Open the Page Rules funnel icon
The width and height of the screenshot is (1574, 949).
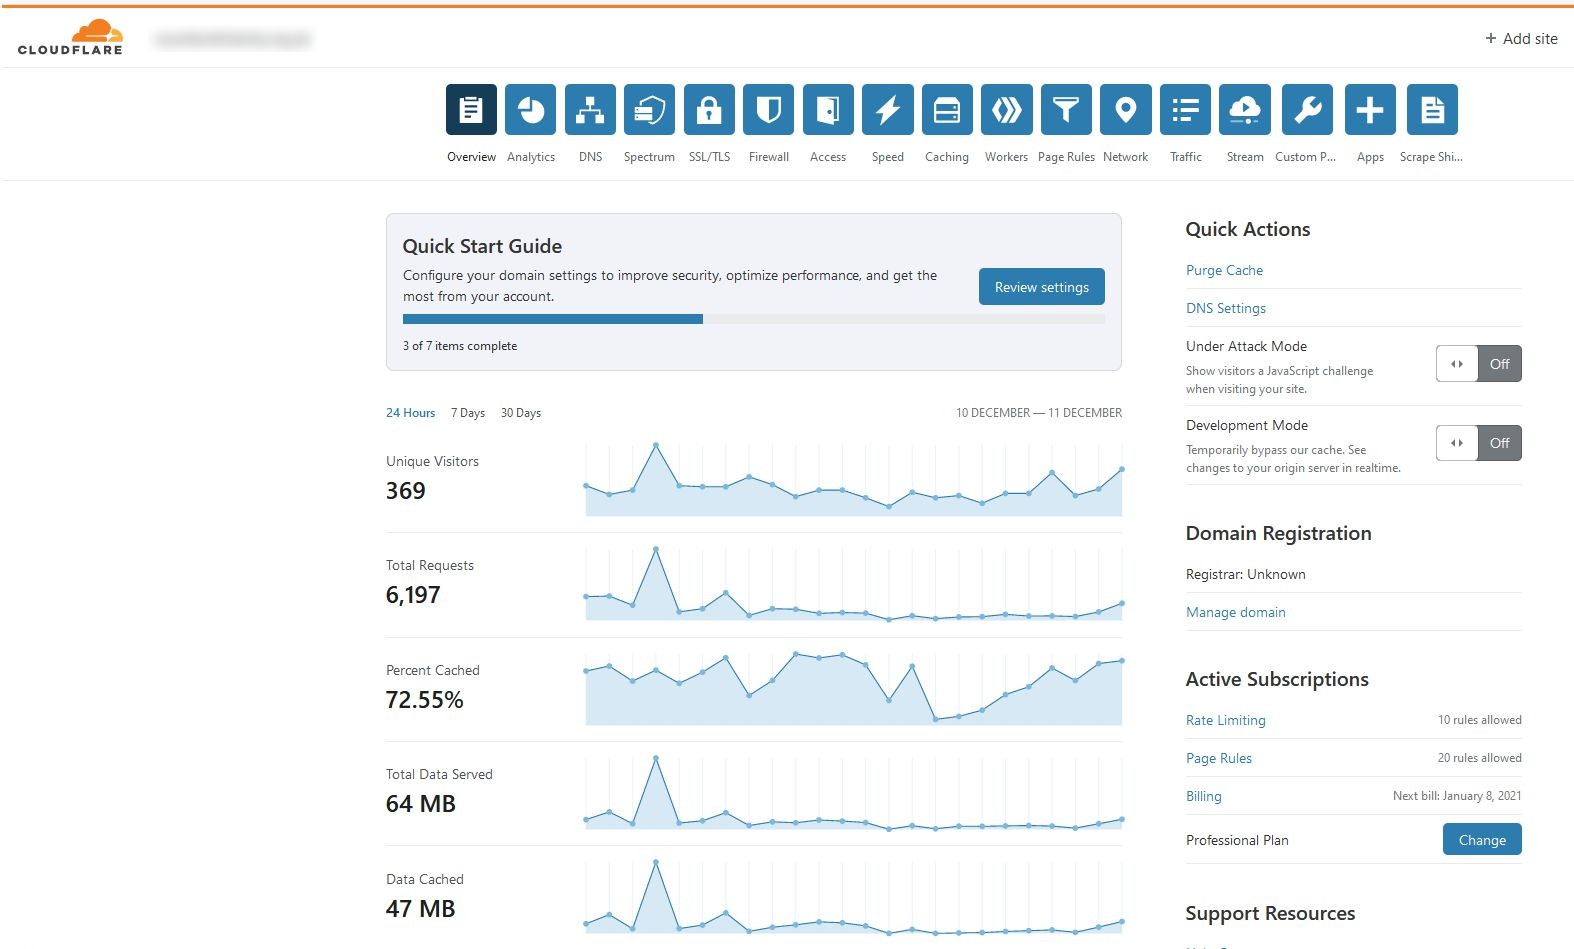[1066, 109]
